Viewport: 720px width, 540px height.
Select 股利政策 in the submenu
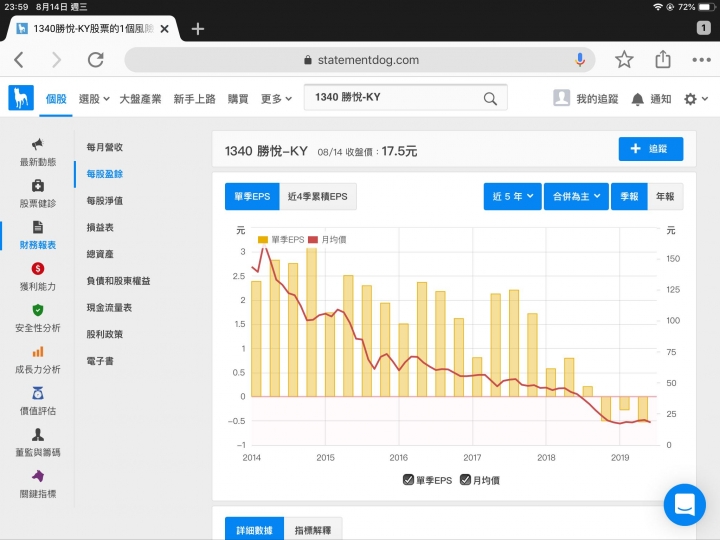point(105,334)
